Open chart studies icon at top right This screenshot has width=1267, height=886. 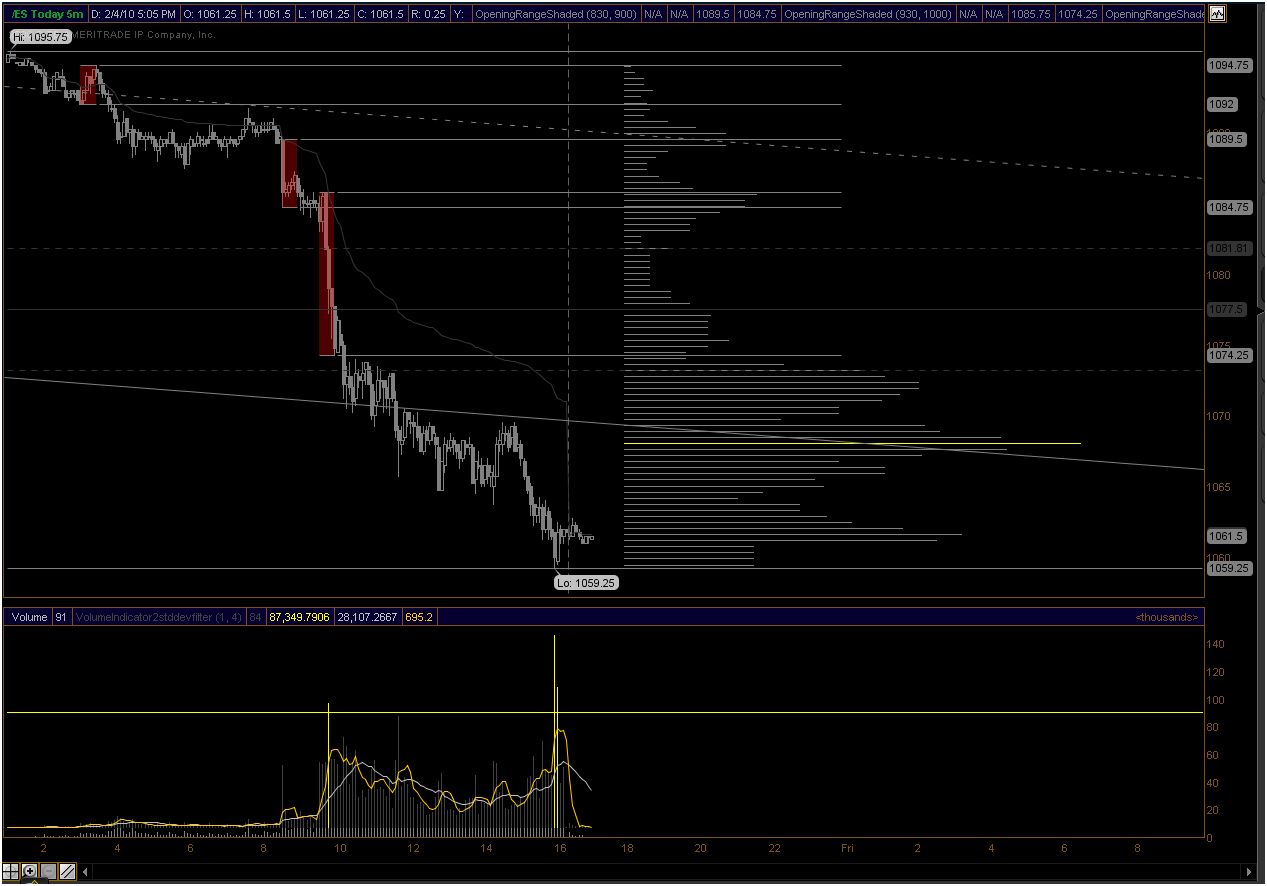point(1217,14)
